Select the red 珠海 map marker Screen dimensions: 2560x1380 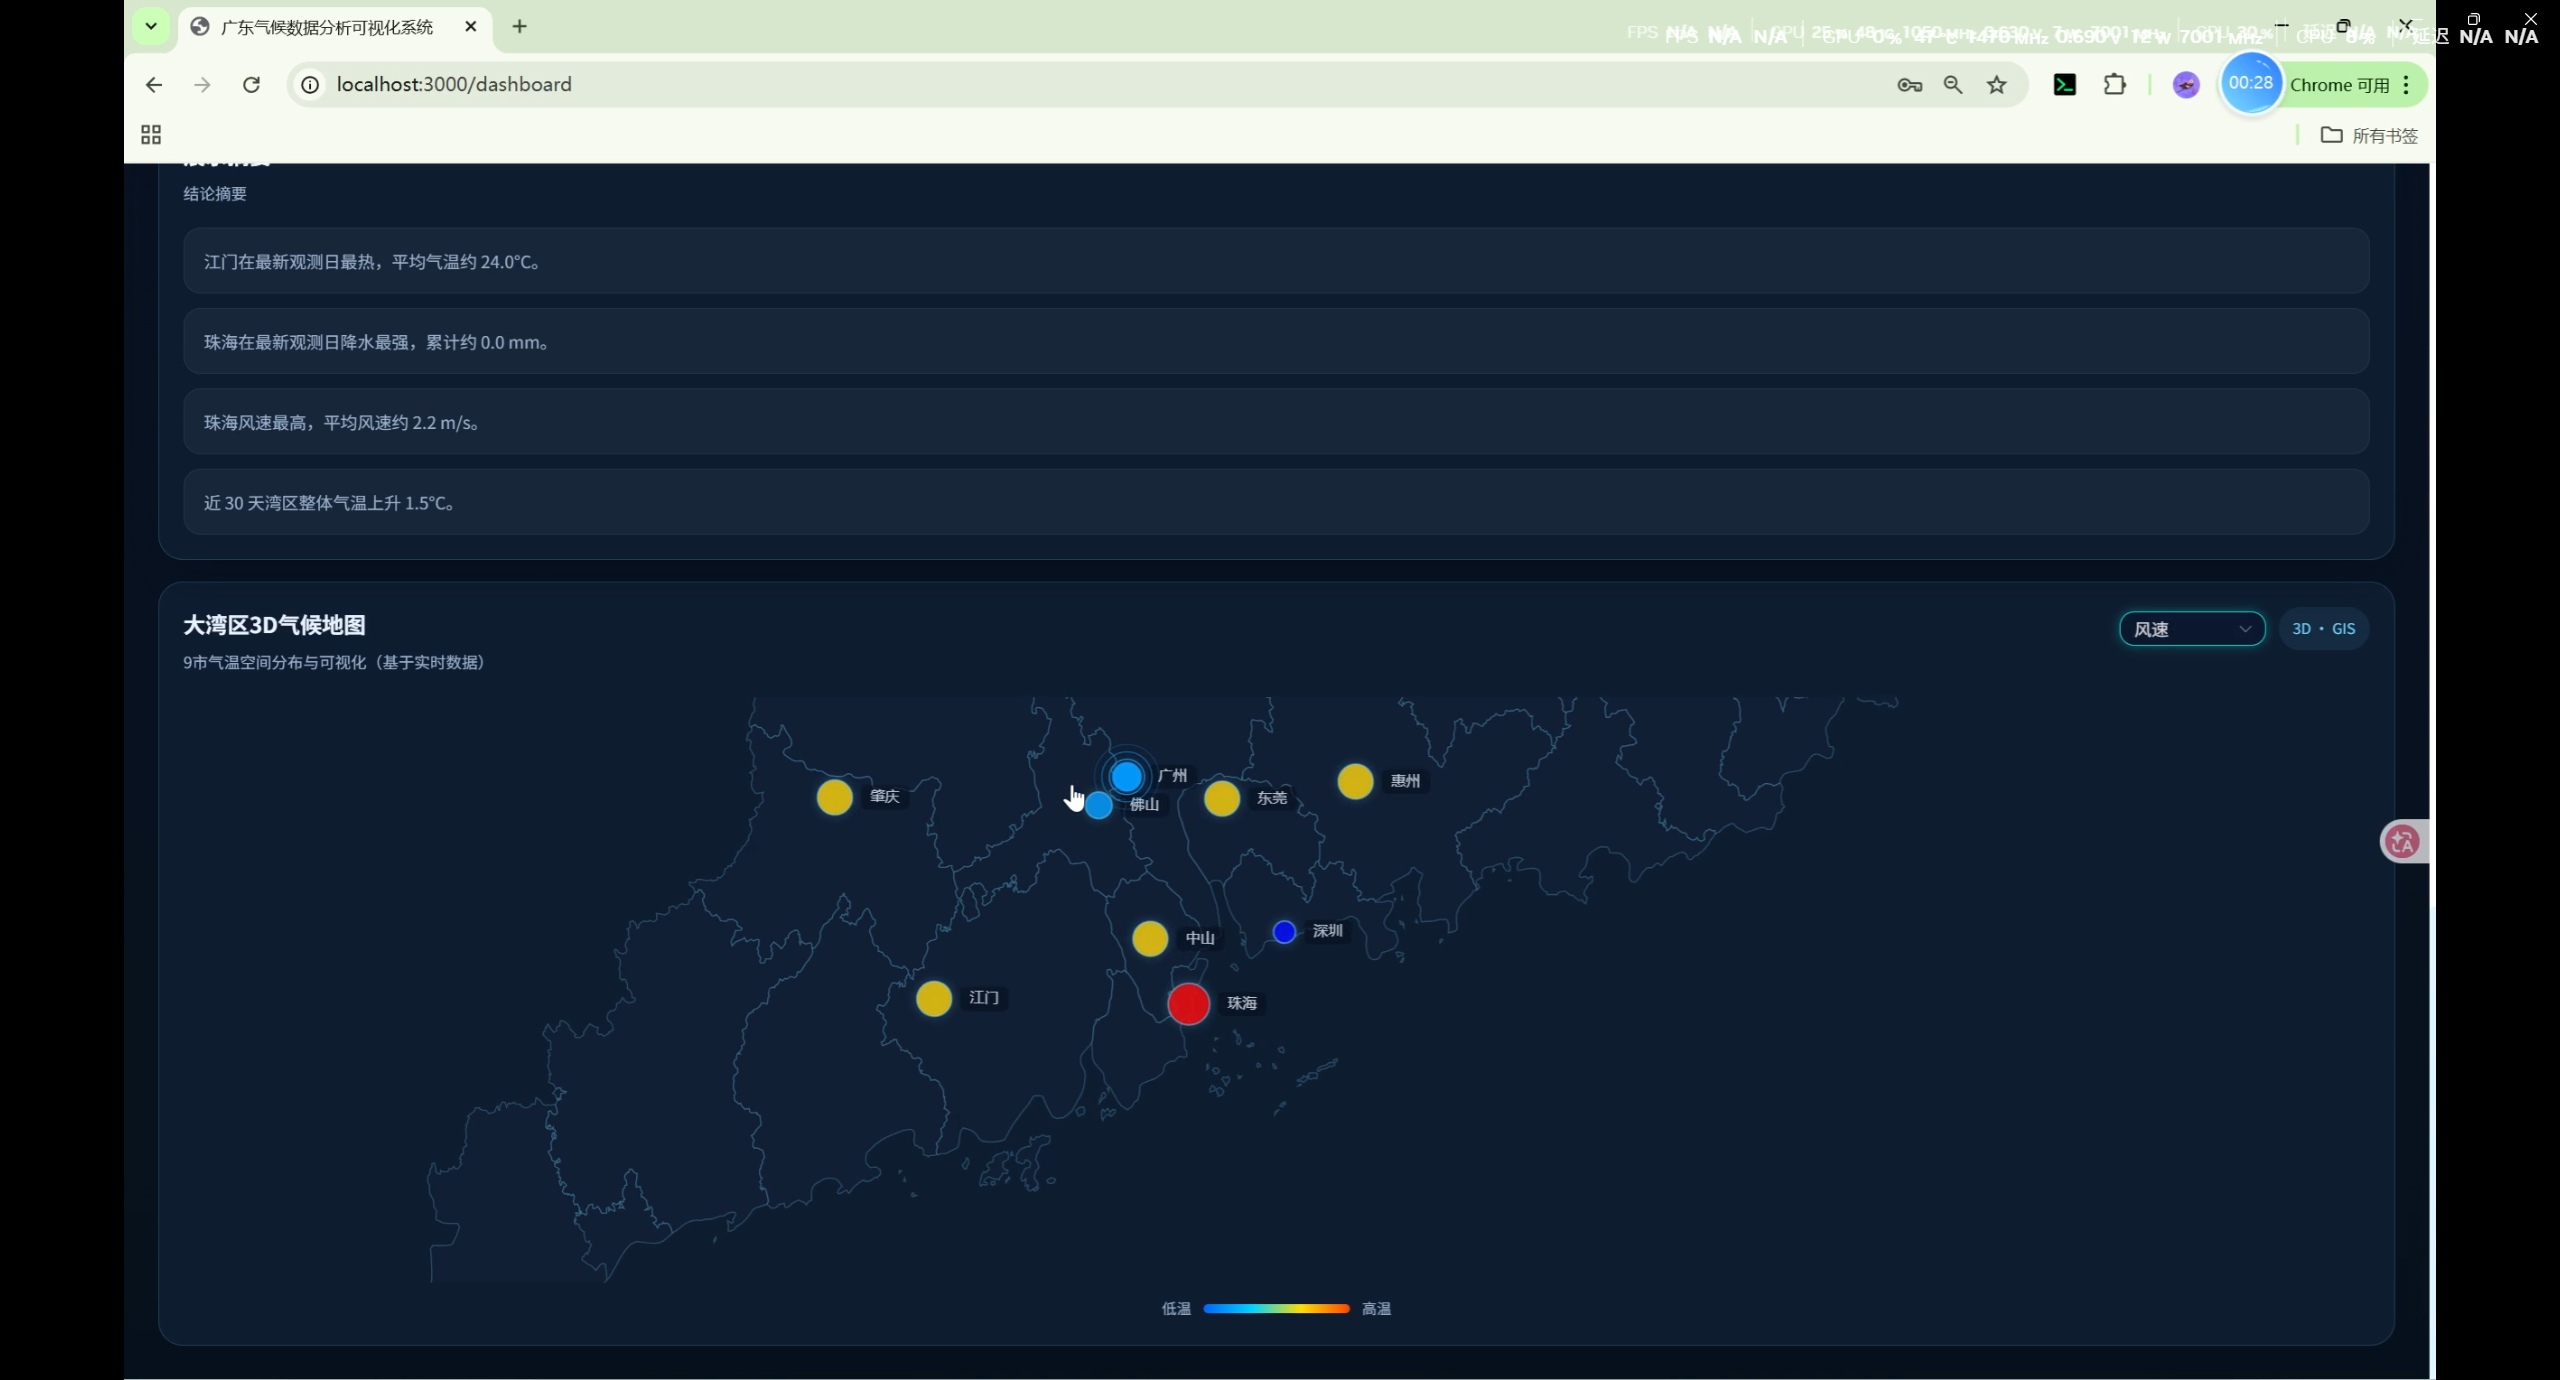coord(1188,1004)
